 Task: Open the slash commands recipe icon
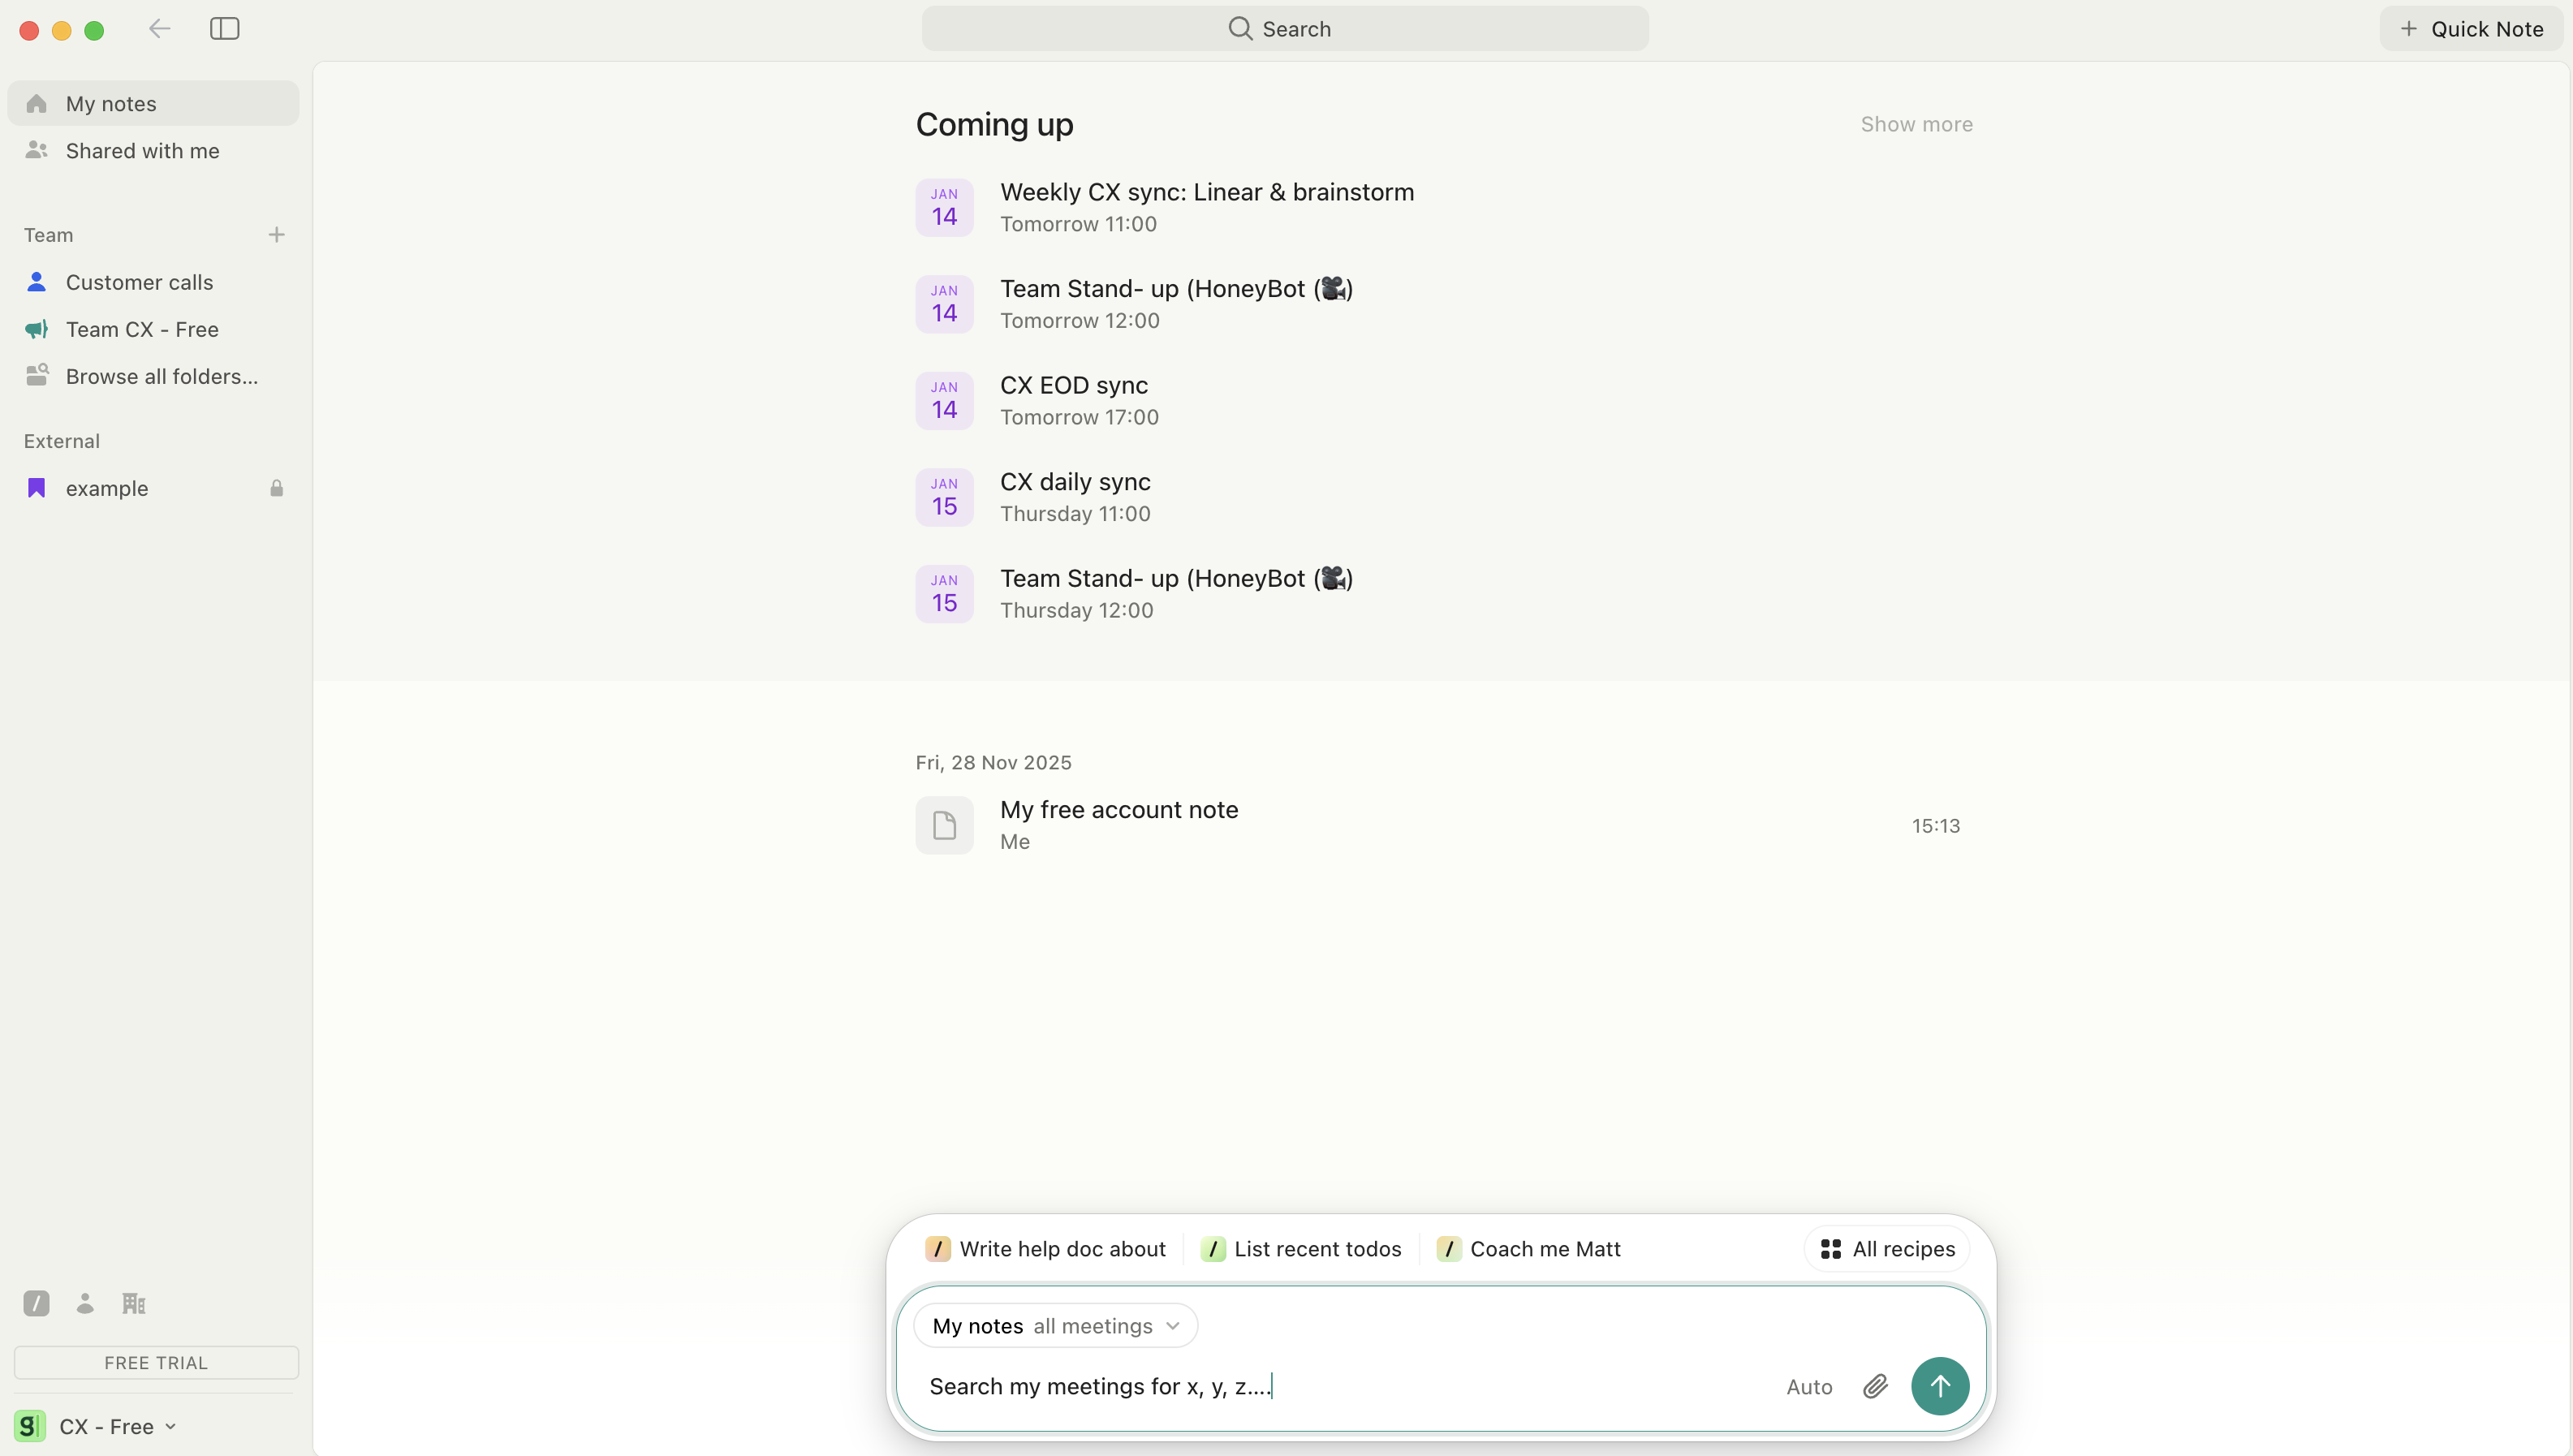[36, 1303]
